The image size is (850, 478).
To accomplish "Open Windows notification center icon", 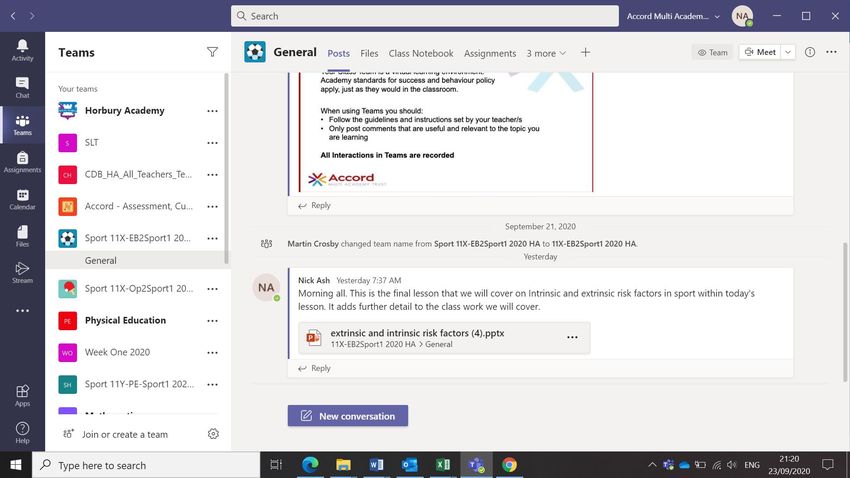I will tap(828, 464).
